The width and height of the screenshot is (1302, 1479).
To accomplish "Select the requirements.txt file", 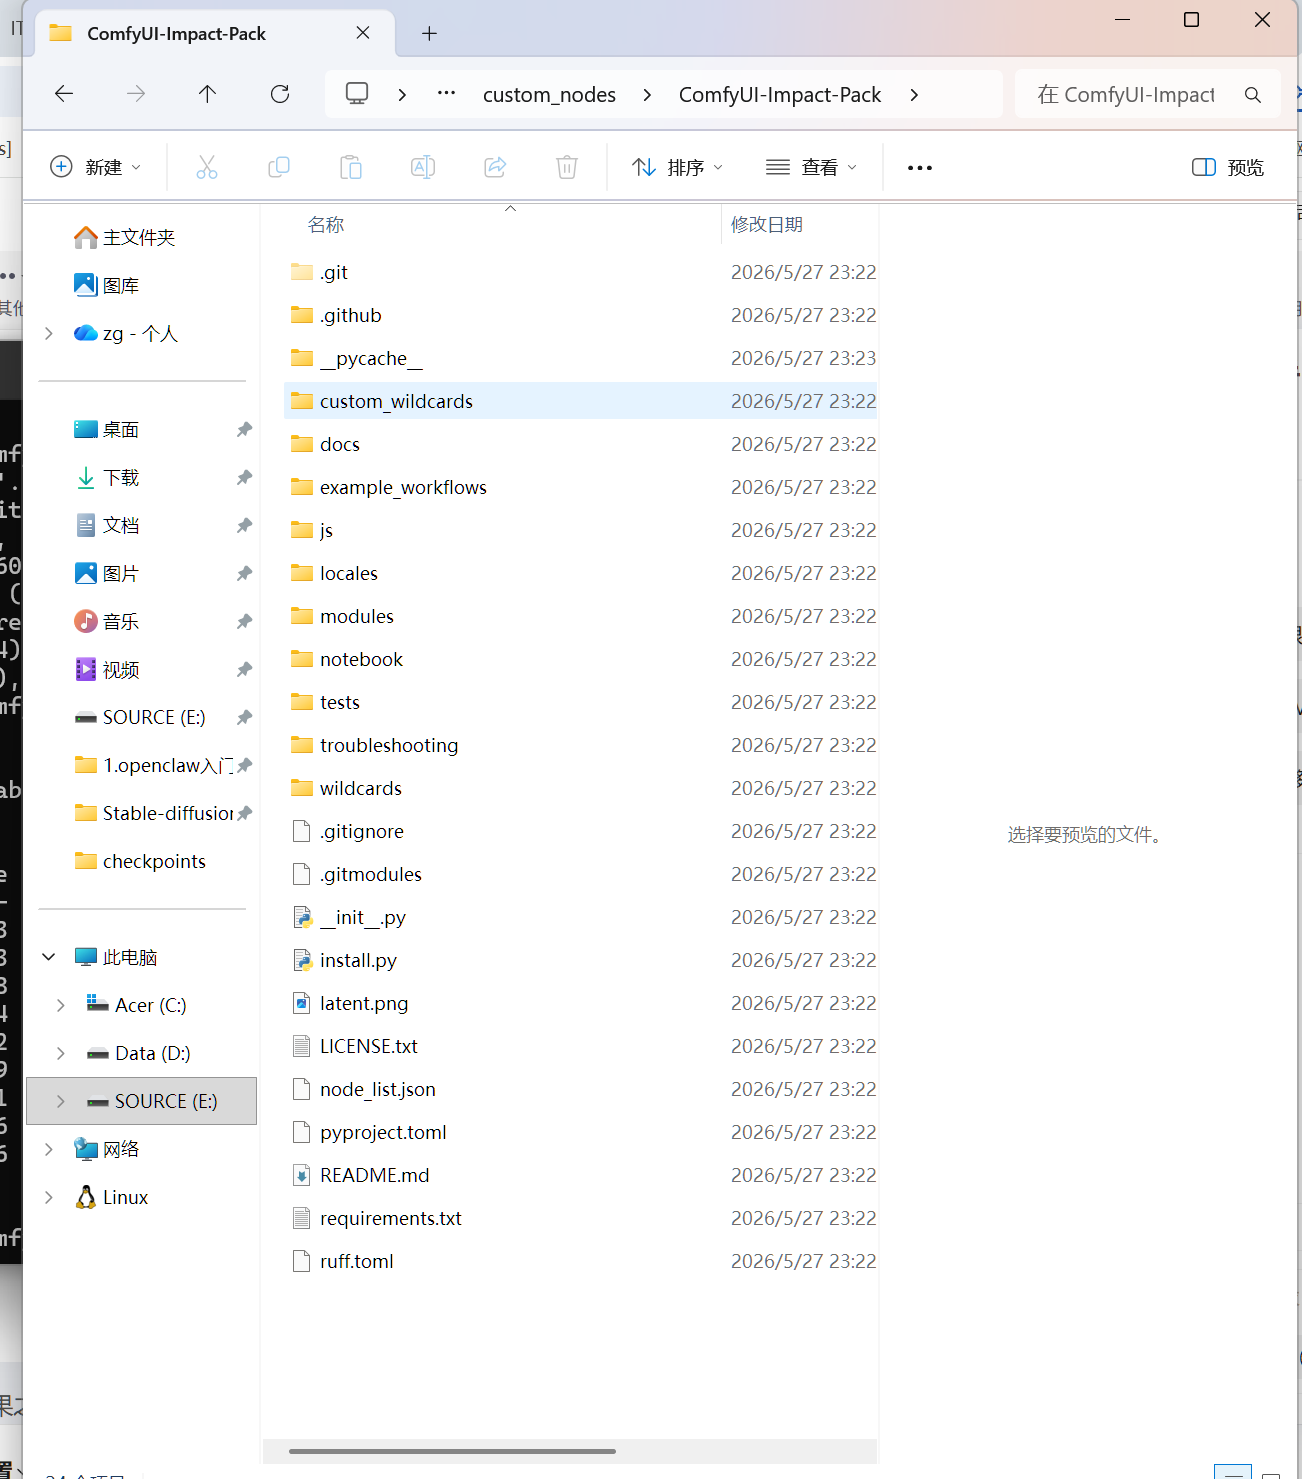I will pyautogui.click(x=581, y=1219).
